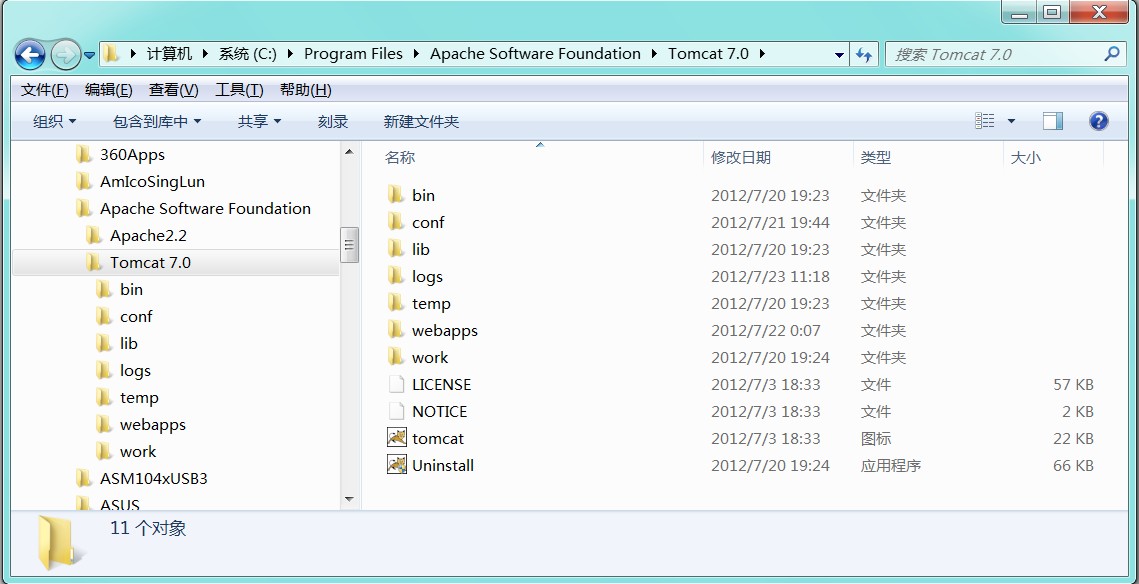This screenshot has height=584, width=1139.
Task: Select the Uninstall application icon
Action: tap(397, 465)
